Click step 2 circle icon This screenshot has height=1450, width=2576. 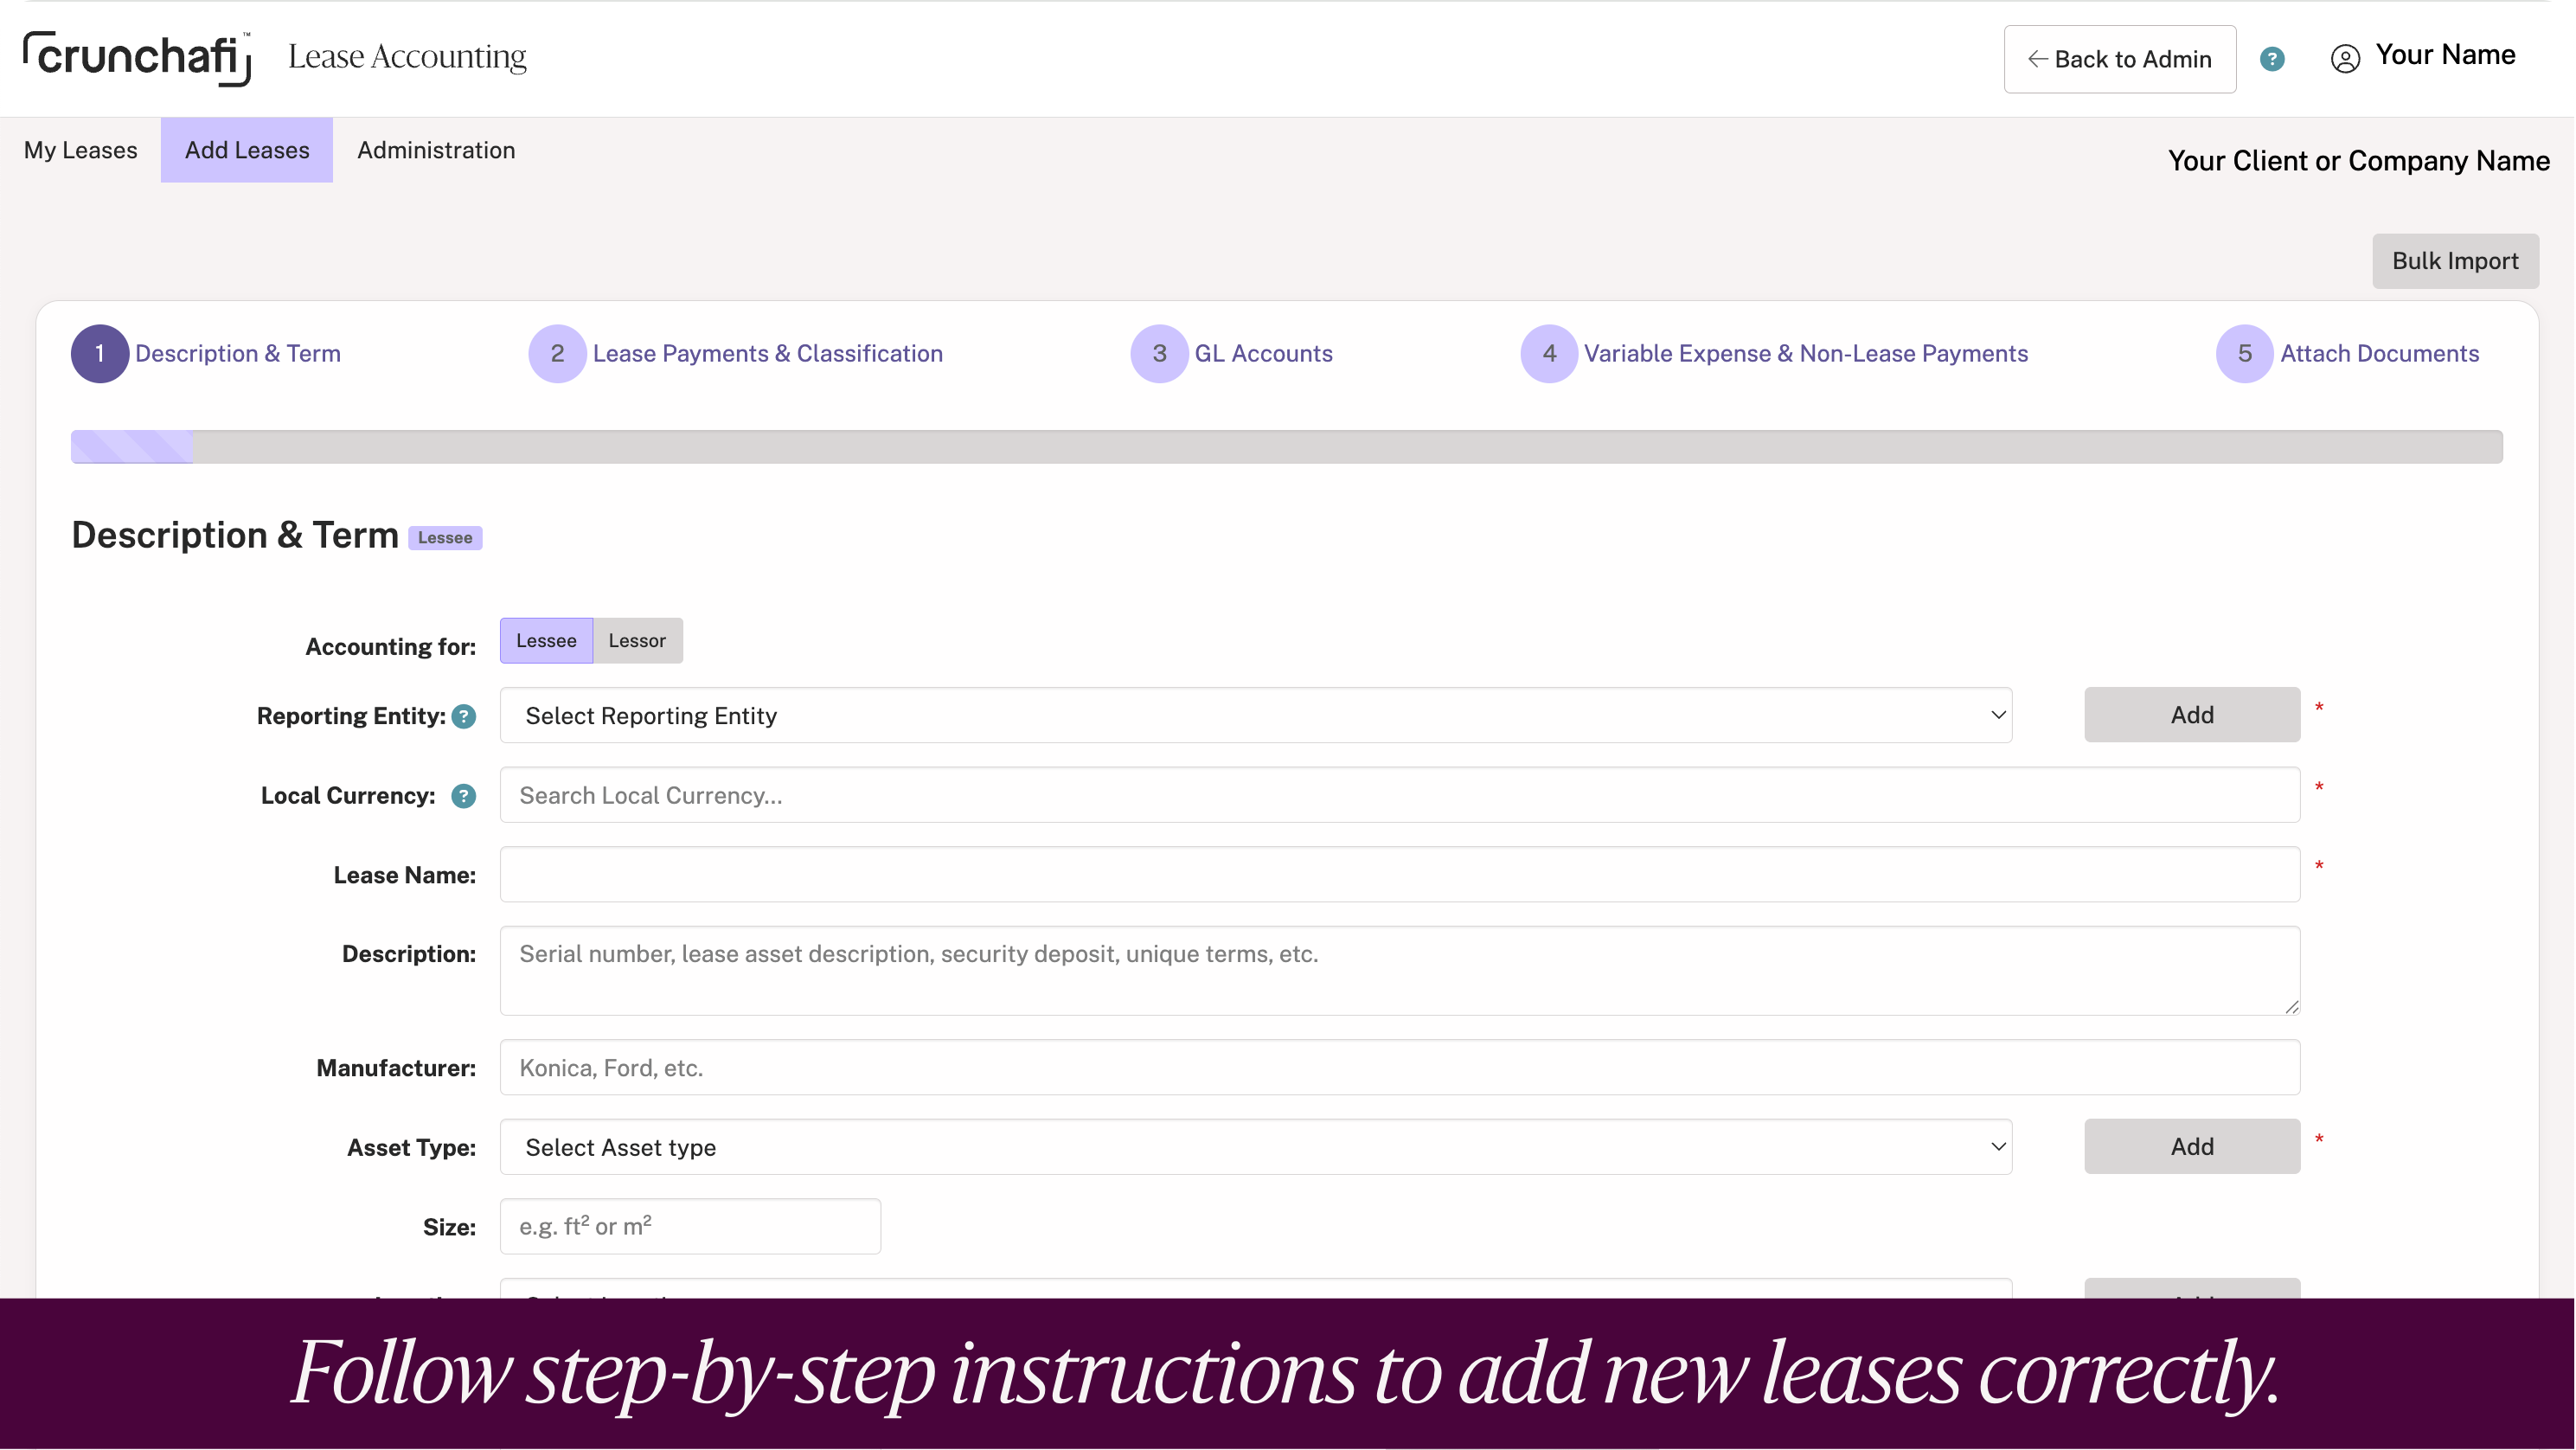(x=557, y=354)
